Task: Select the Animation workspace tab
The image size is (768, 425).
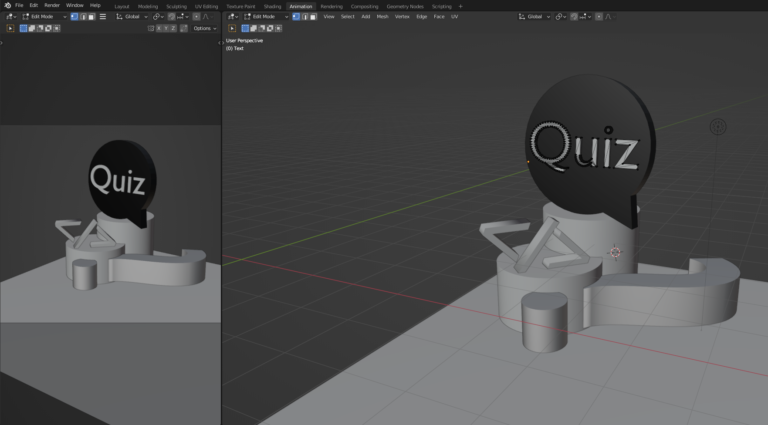Action: [x=301, y=6]
